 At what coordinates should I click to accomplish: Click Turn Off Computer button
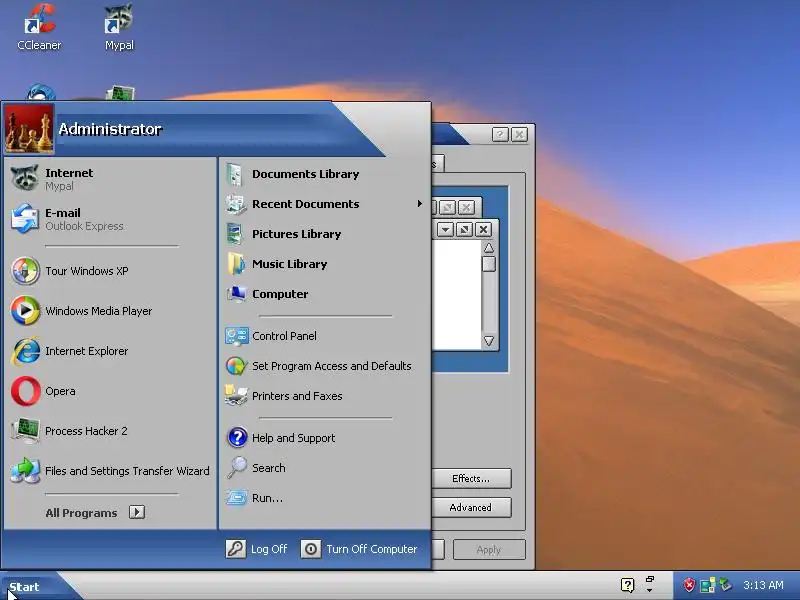[x=359, y=549]
